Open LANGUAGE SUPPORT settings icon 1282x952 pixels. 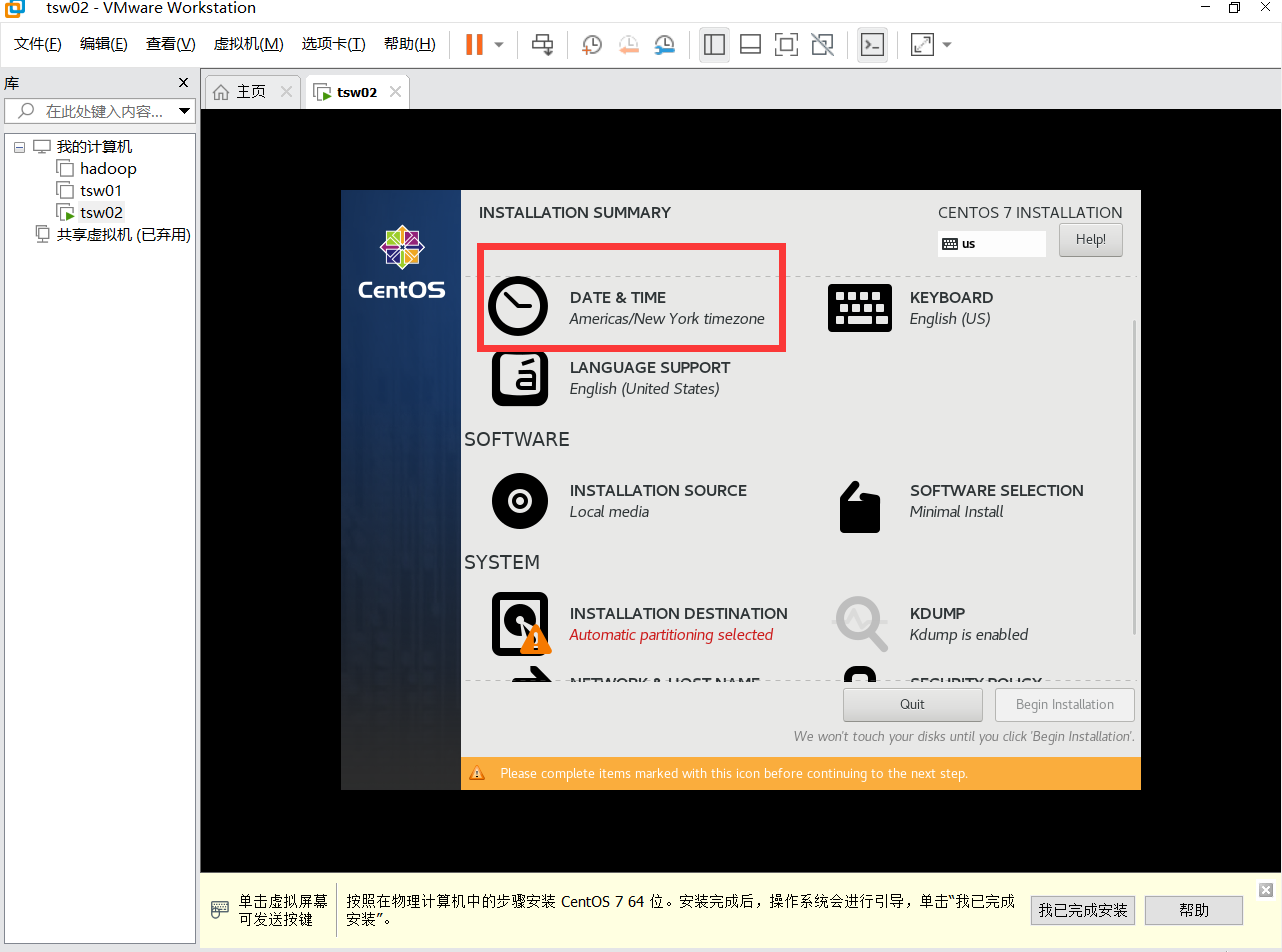[x=520, y=378]
